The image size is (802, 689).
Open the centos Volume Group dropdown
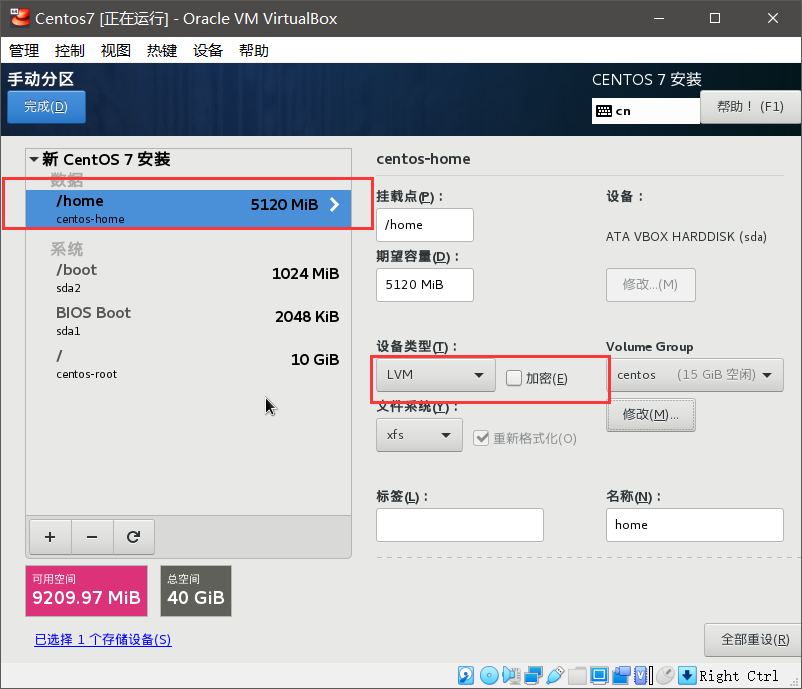click(695, 375)
